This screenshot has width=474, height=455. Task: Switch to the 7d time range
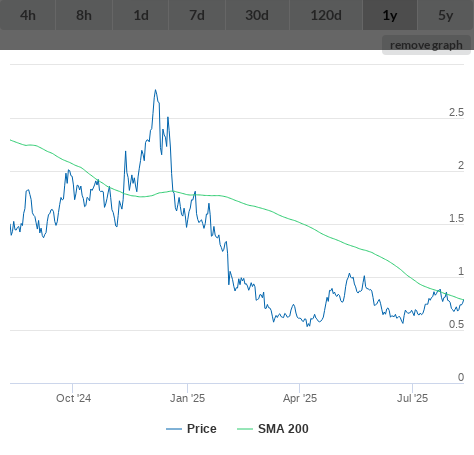click(x=197, y=15)
